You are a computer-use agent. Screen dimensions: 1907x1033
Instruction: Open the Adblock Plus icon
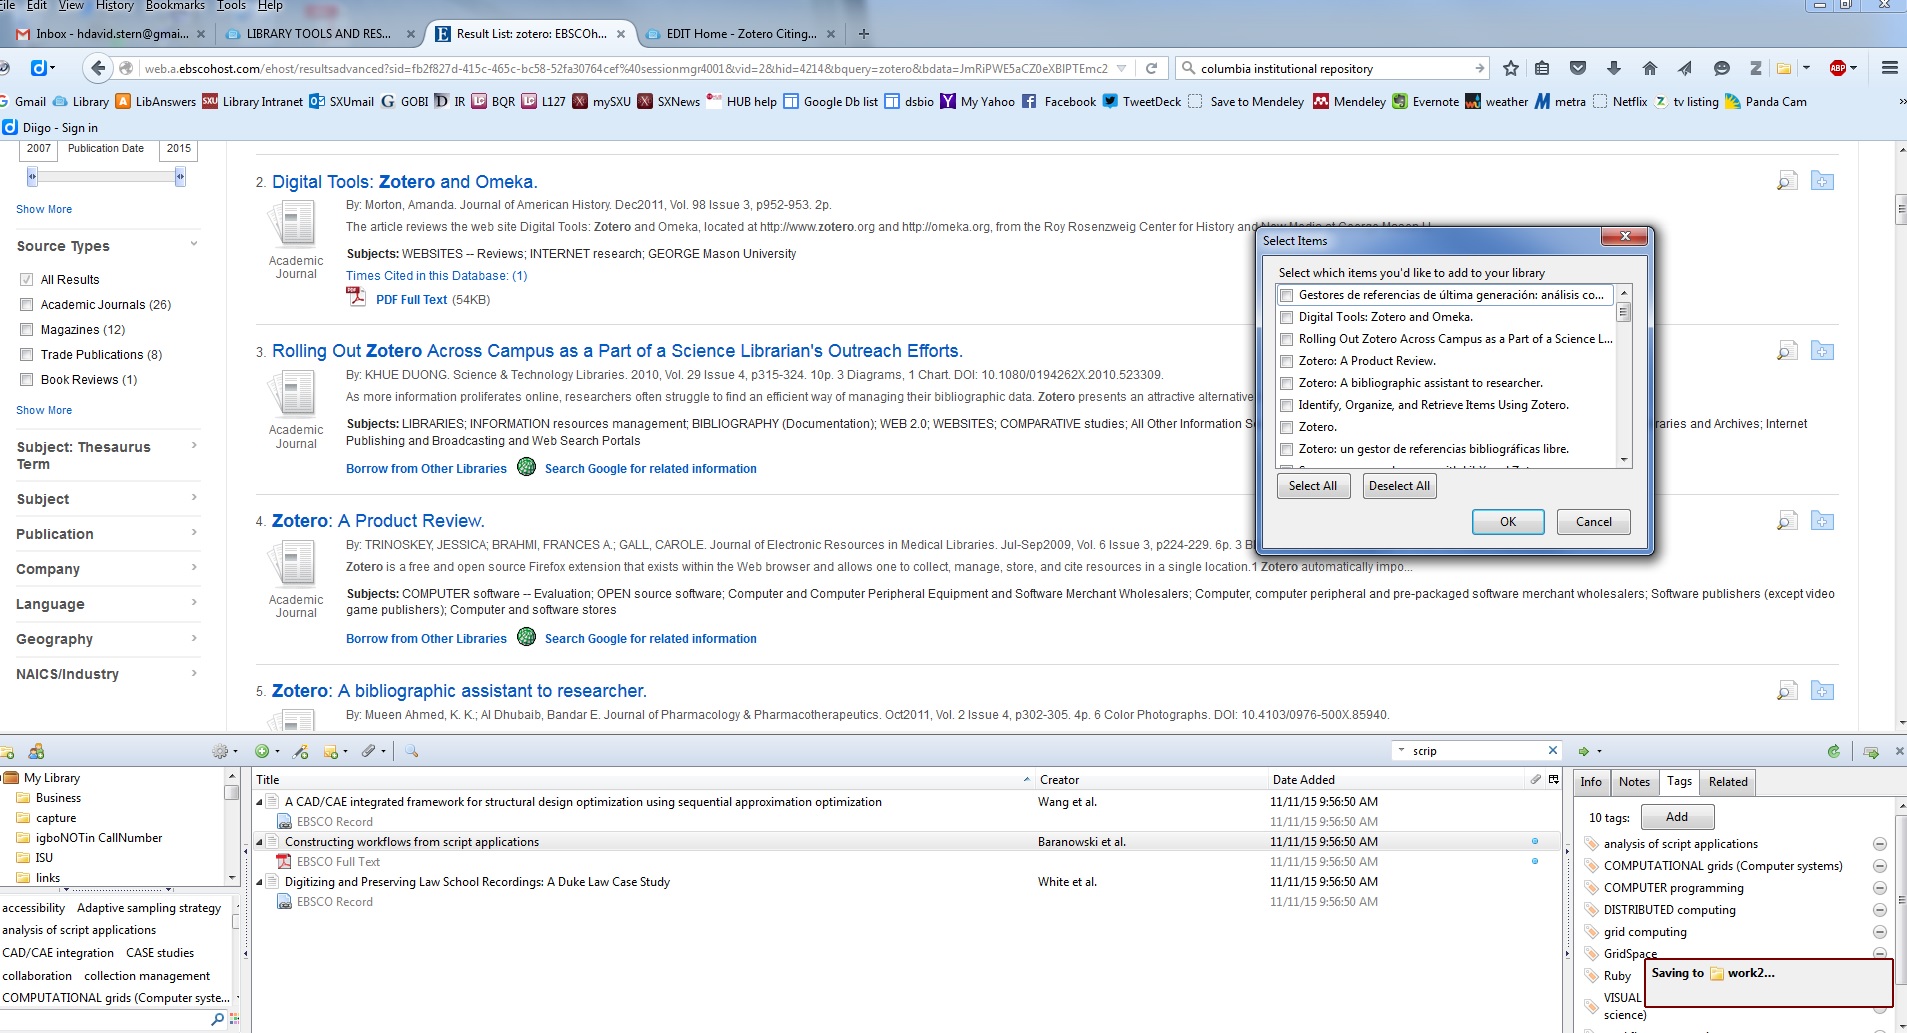(x=1837, y=68)
